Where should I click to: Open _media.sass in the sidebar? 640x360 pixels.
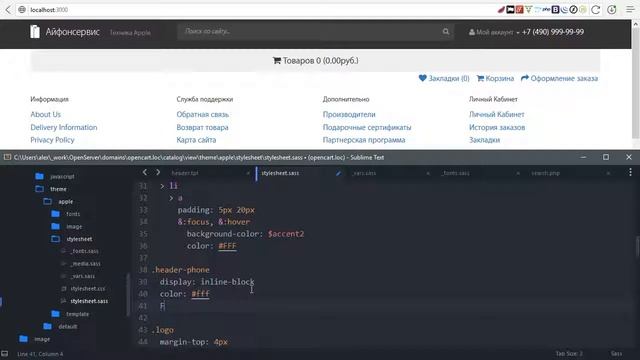pos(85,264)
